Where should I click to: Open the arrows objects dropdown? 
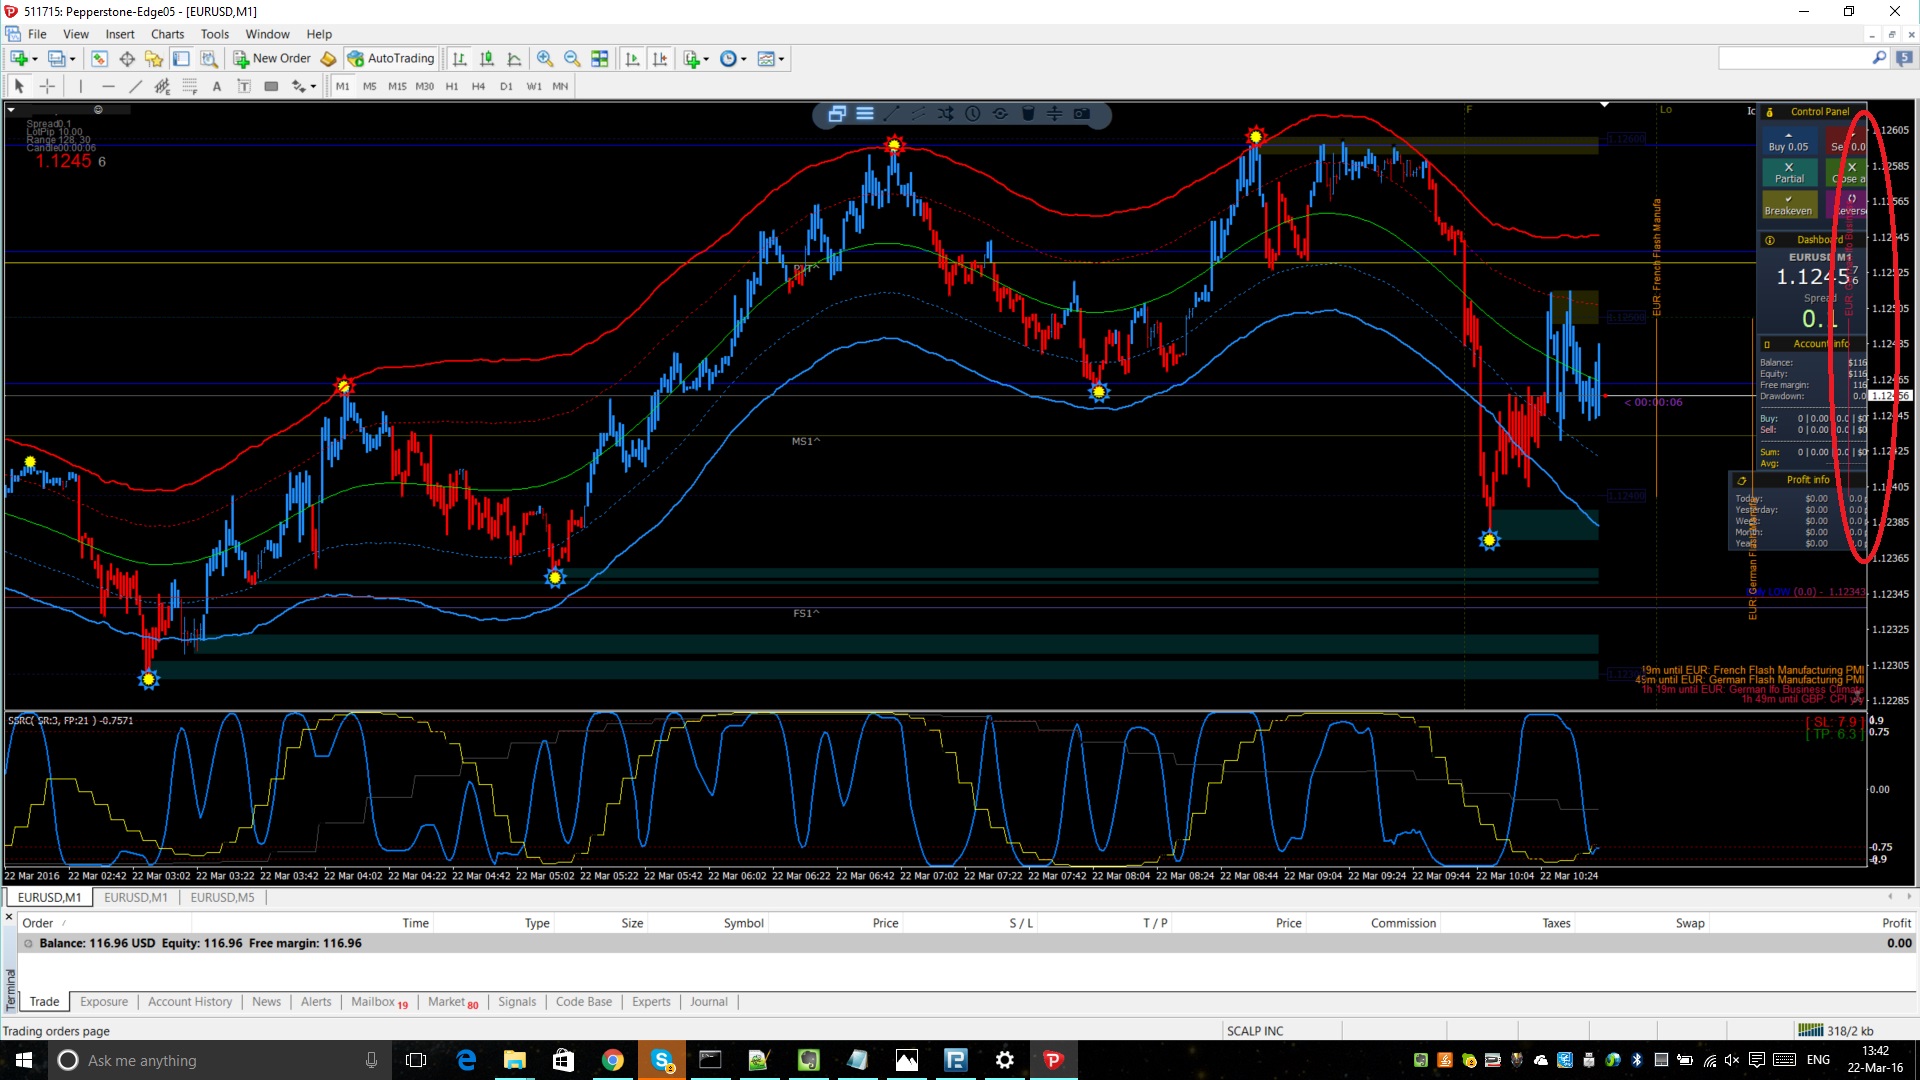pyautogui.click(x=313, y=87)
